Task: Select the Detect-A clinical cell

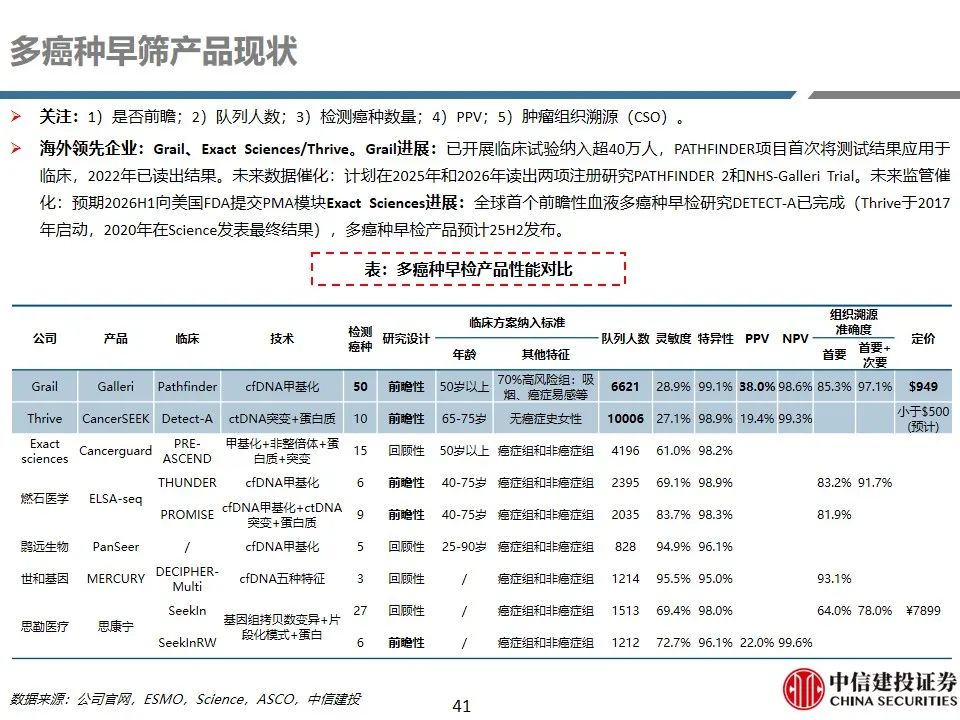Action: [187, 419]
